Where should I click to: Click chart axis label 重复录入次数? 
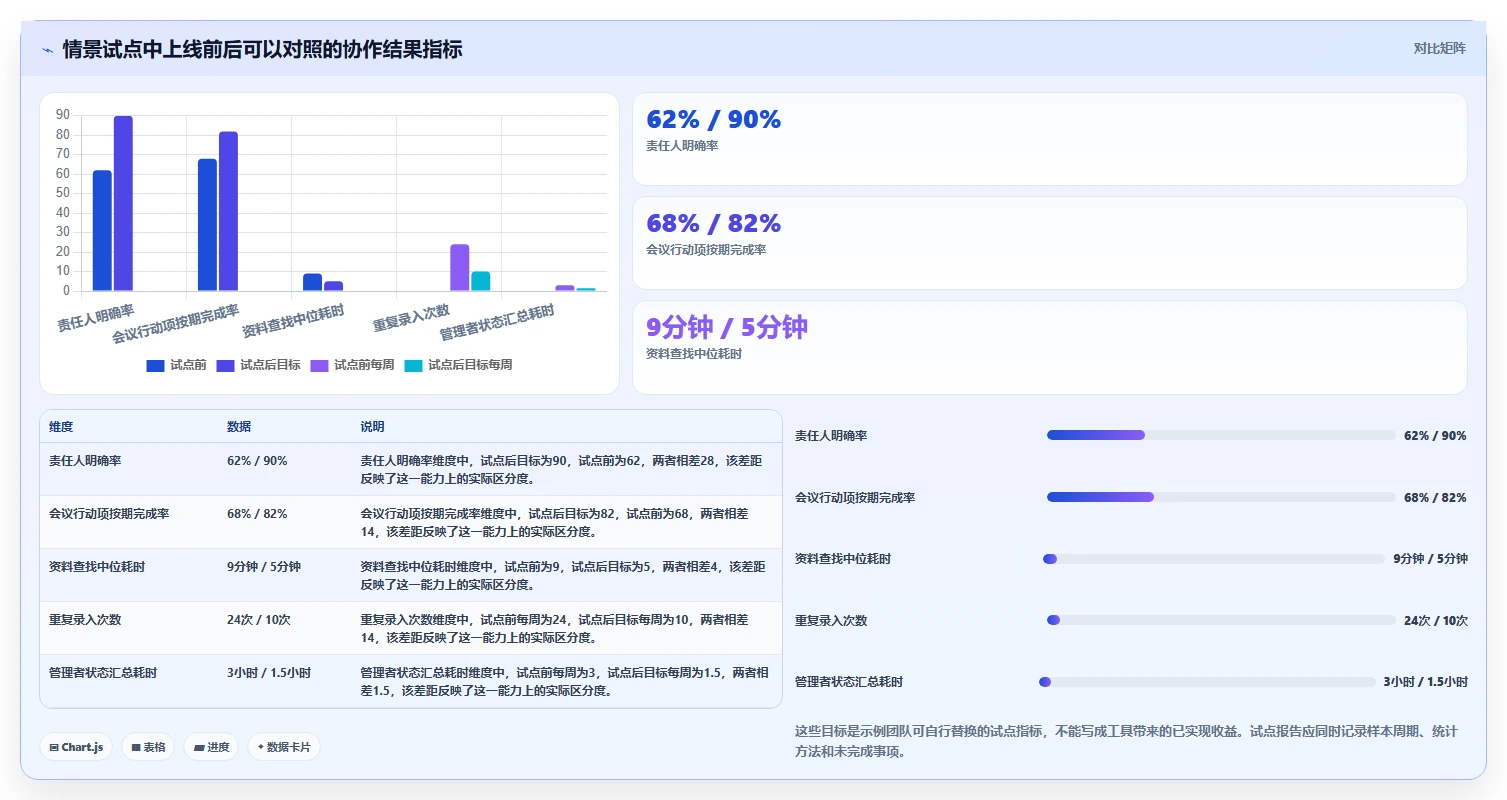[x=411, y=318]
